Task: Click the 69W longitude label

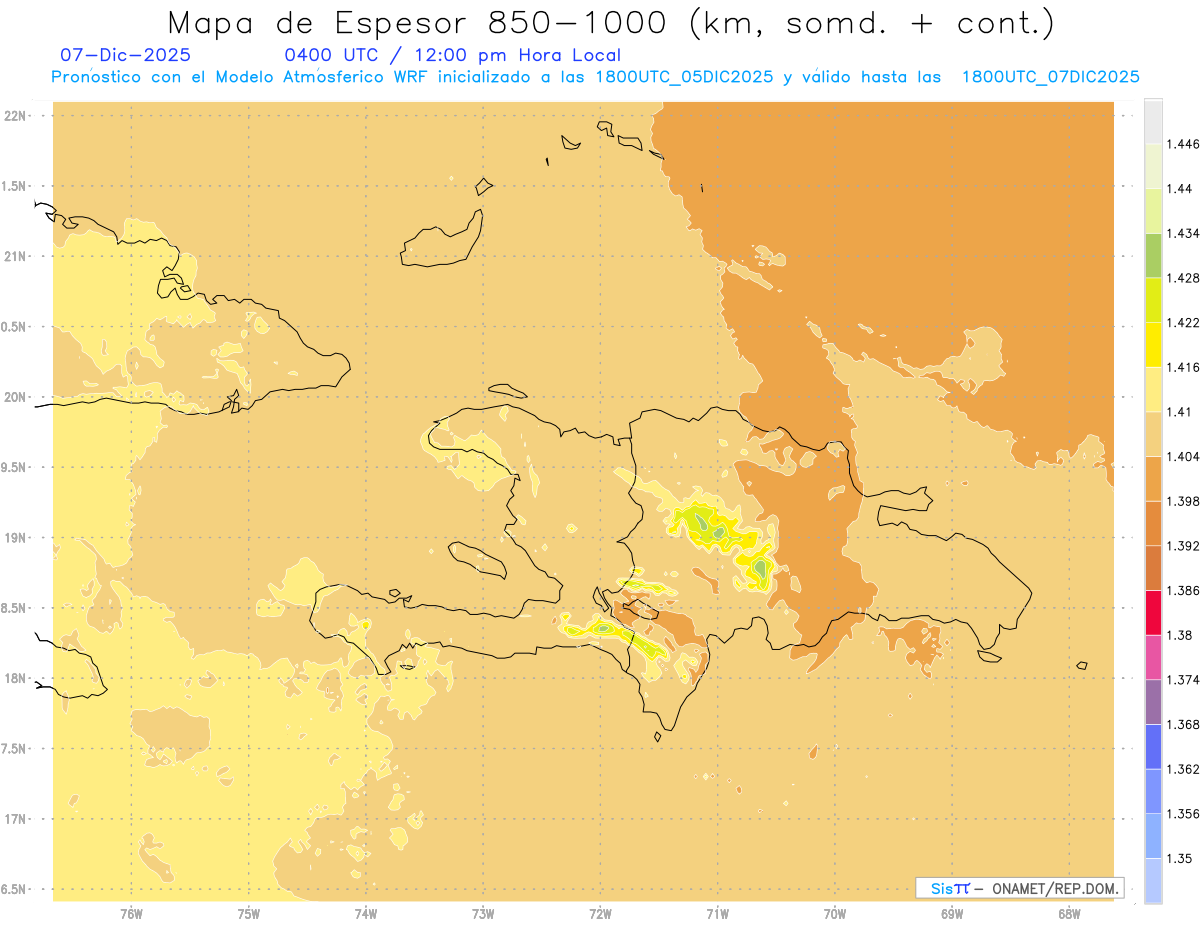Action: pyautogui.click(x=952, y=913)
